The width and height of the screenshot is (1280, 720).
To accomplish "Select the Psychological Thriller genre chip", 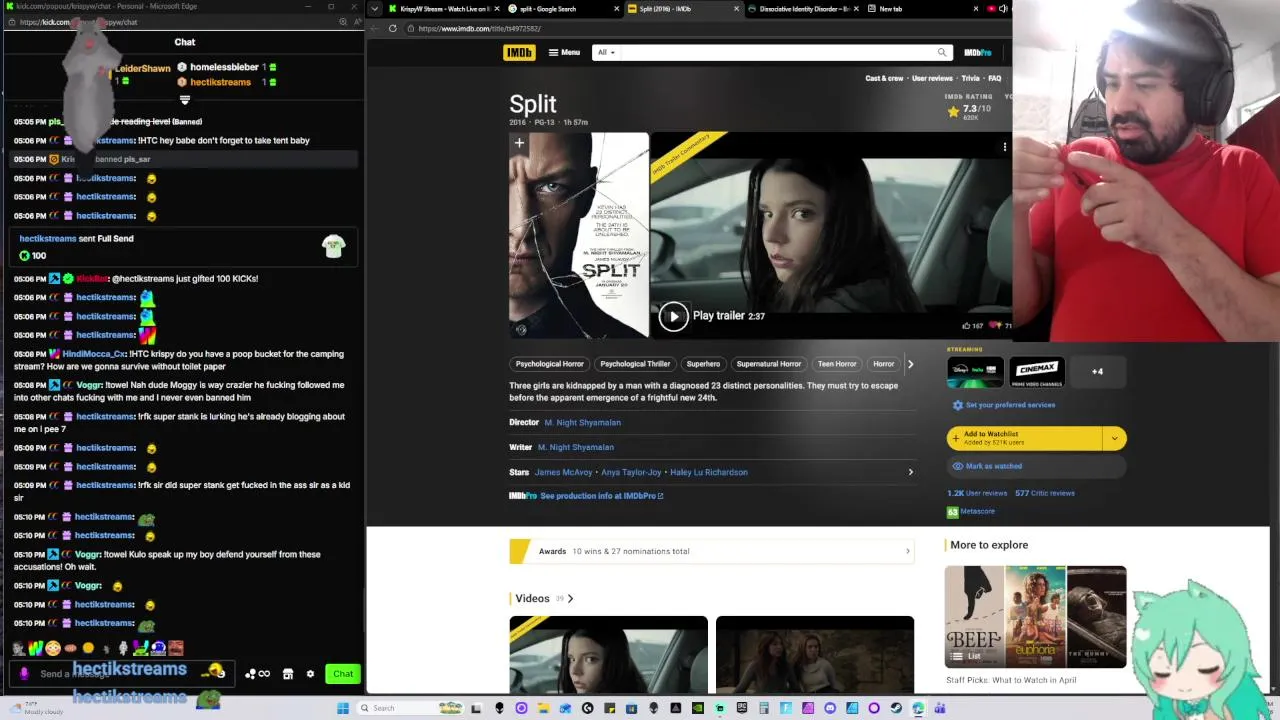I will coord(635,364).
